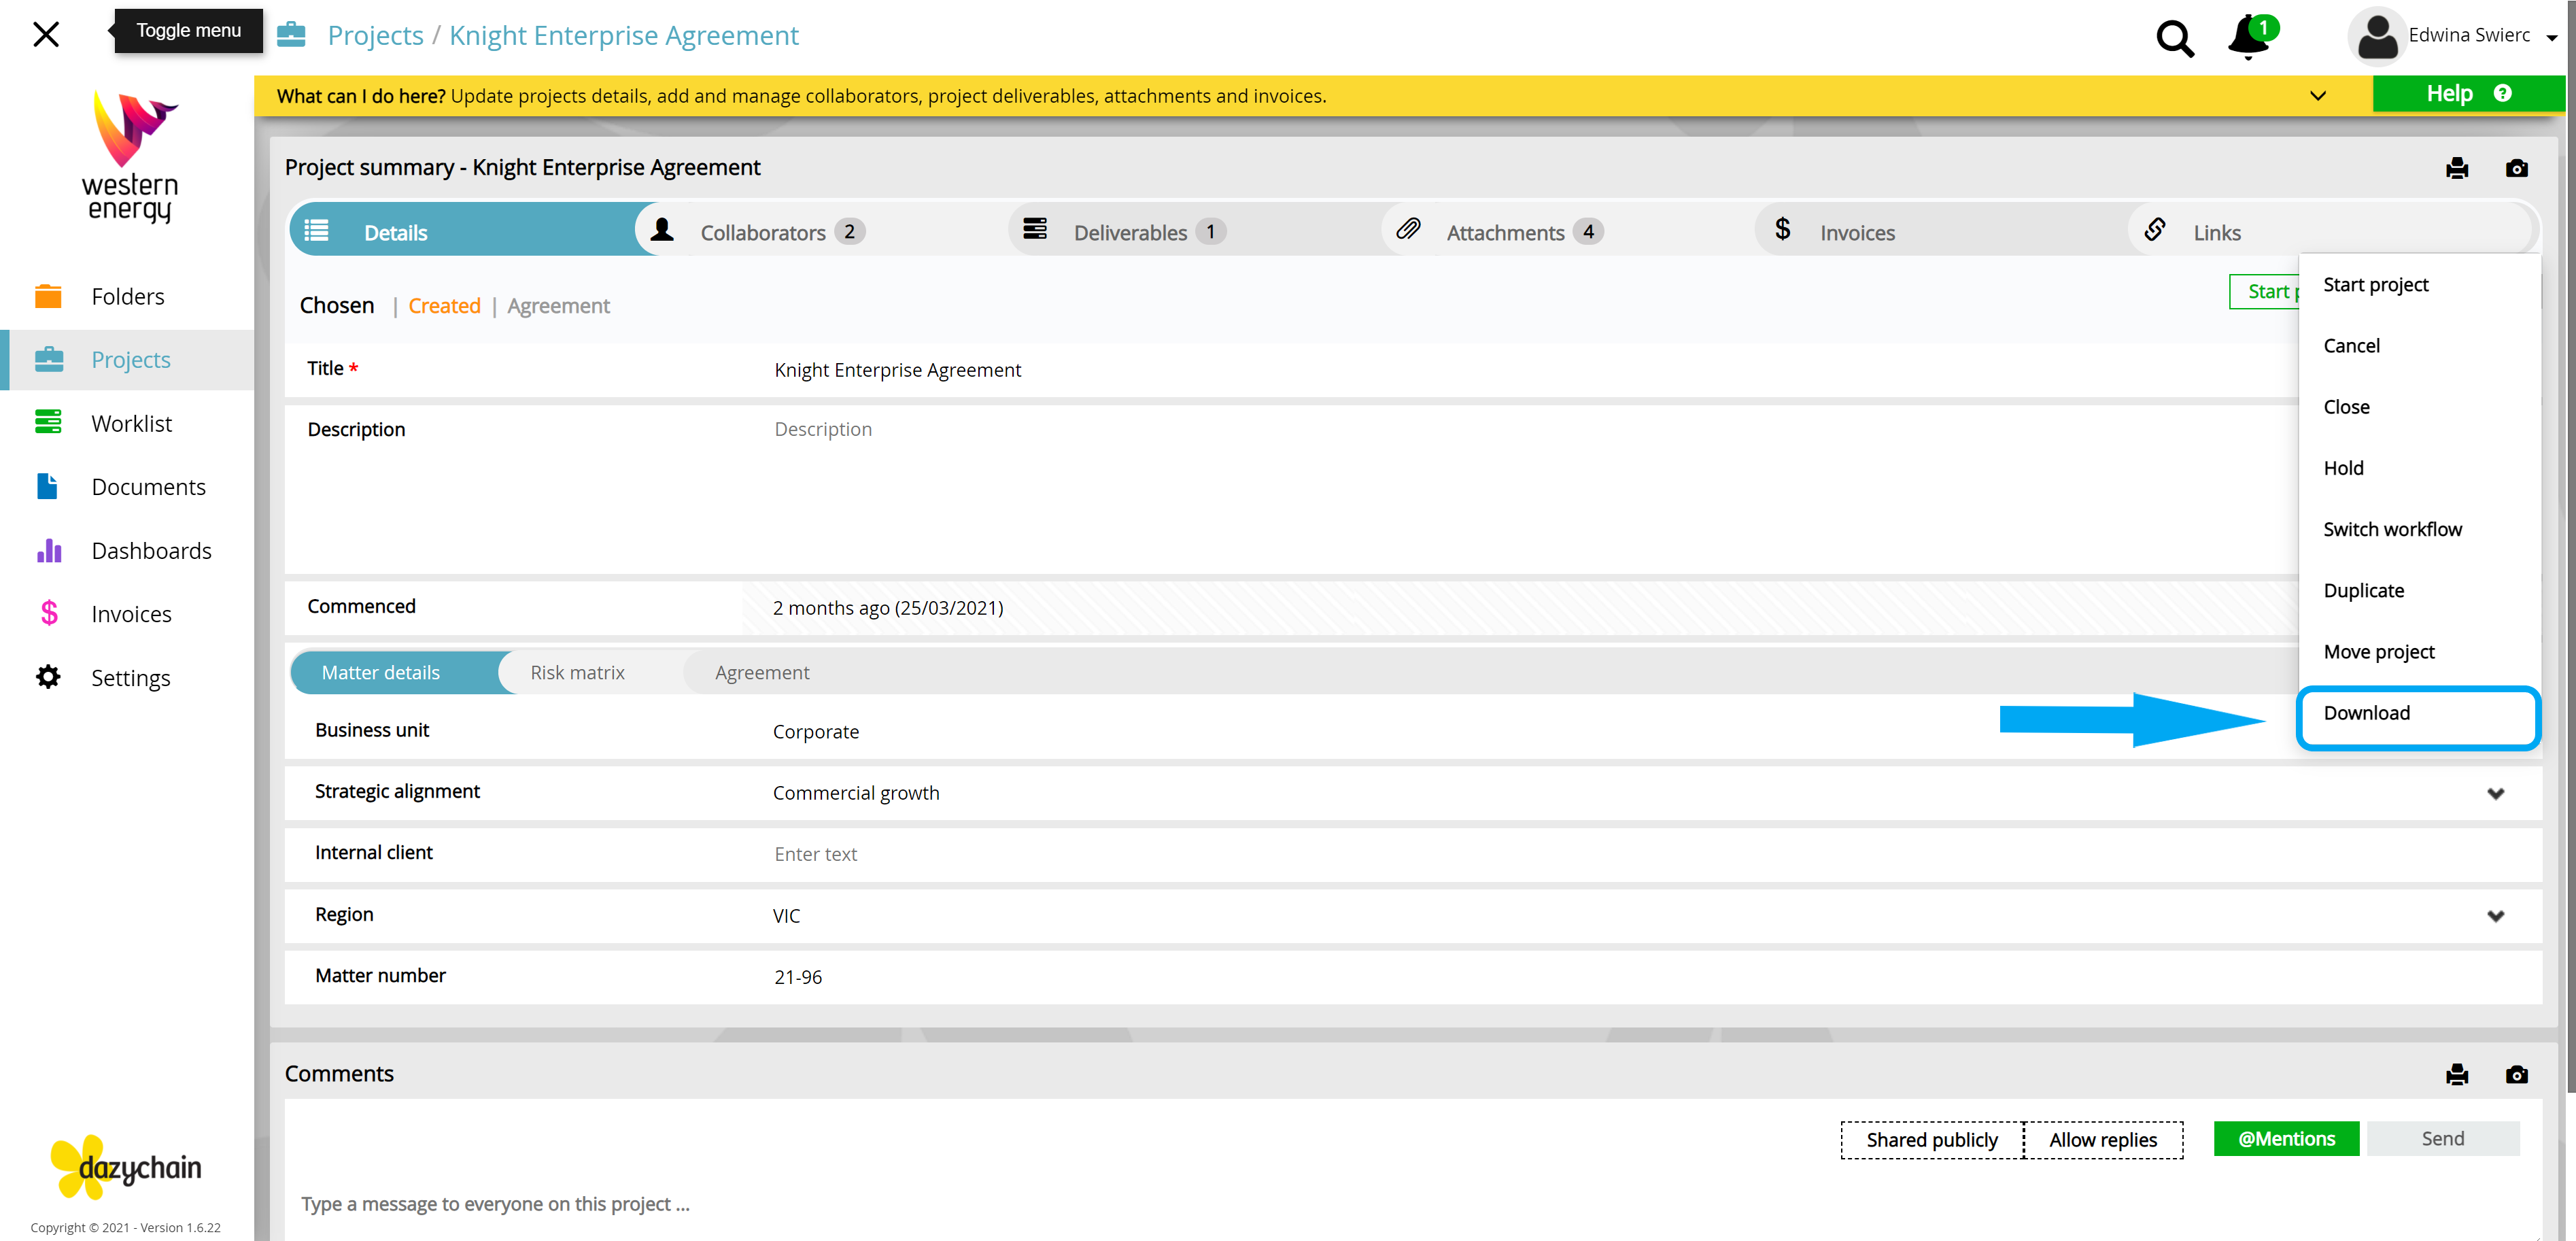This screenshot has width=2576, height=1241.
Task: Click the Documents sidebar icon
Action: pyautogui.click(x=47, y=487)
